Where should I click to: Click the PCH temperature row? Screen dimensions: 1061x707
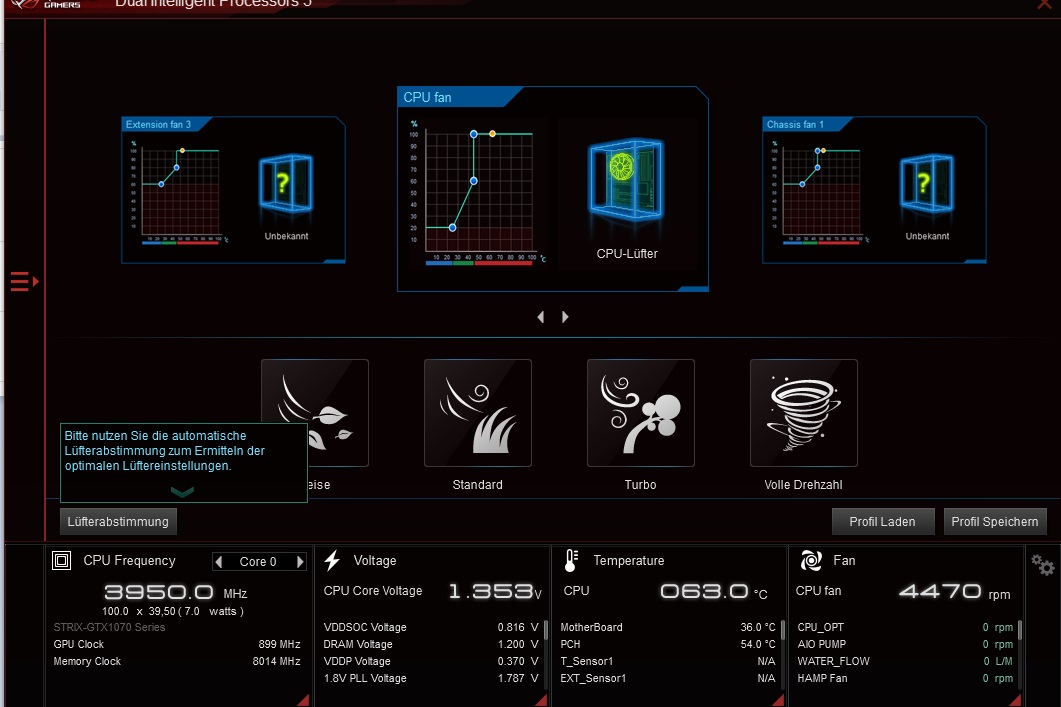click(668, 644)
